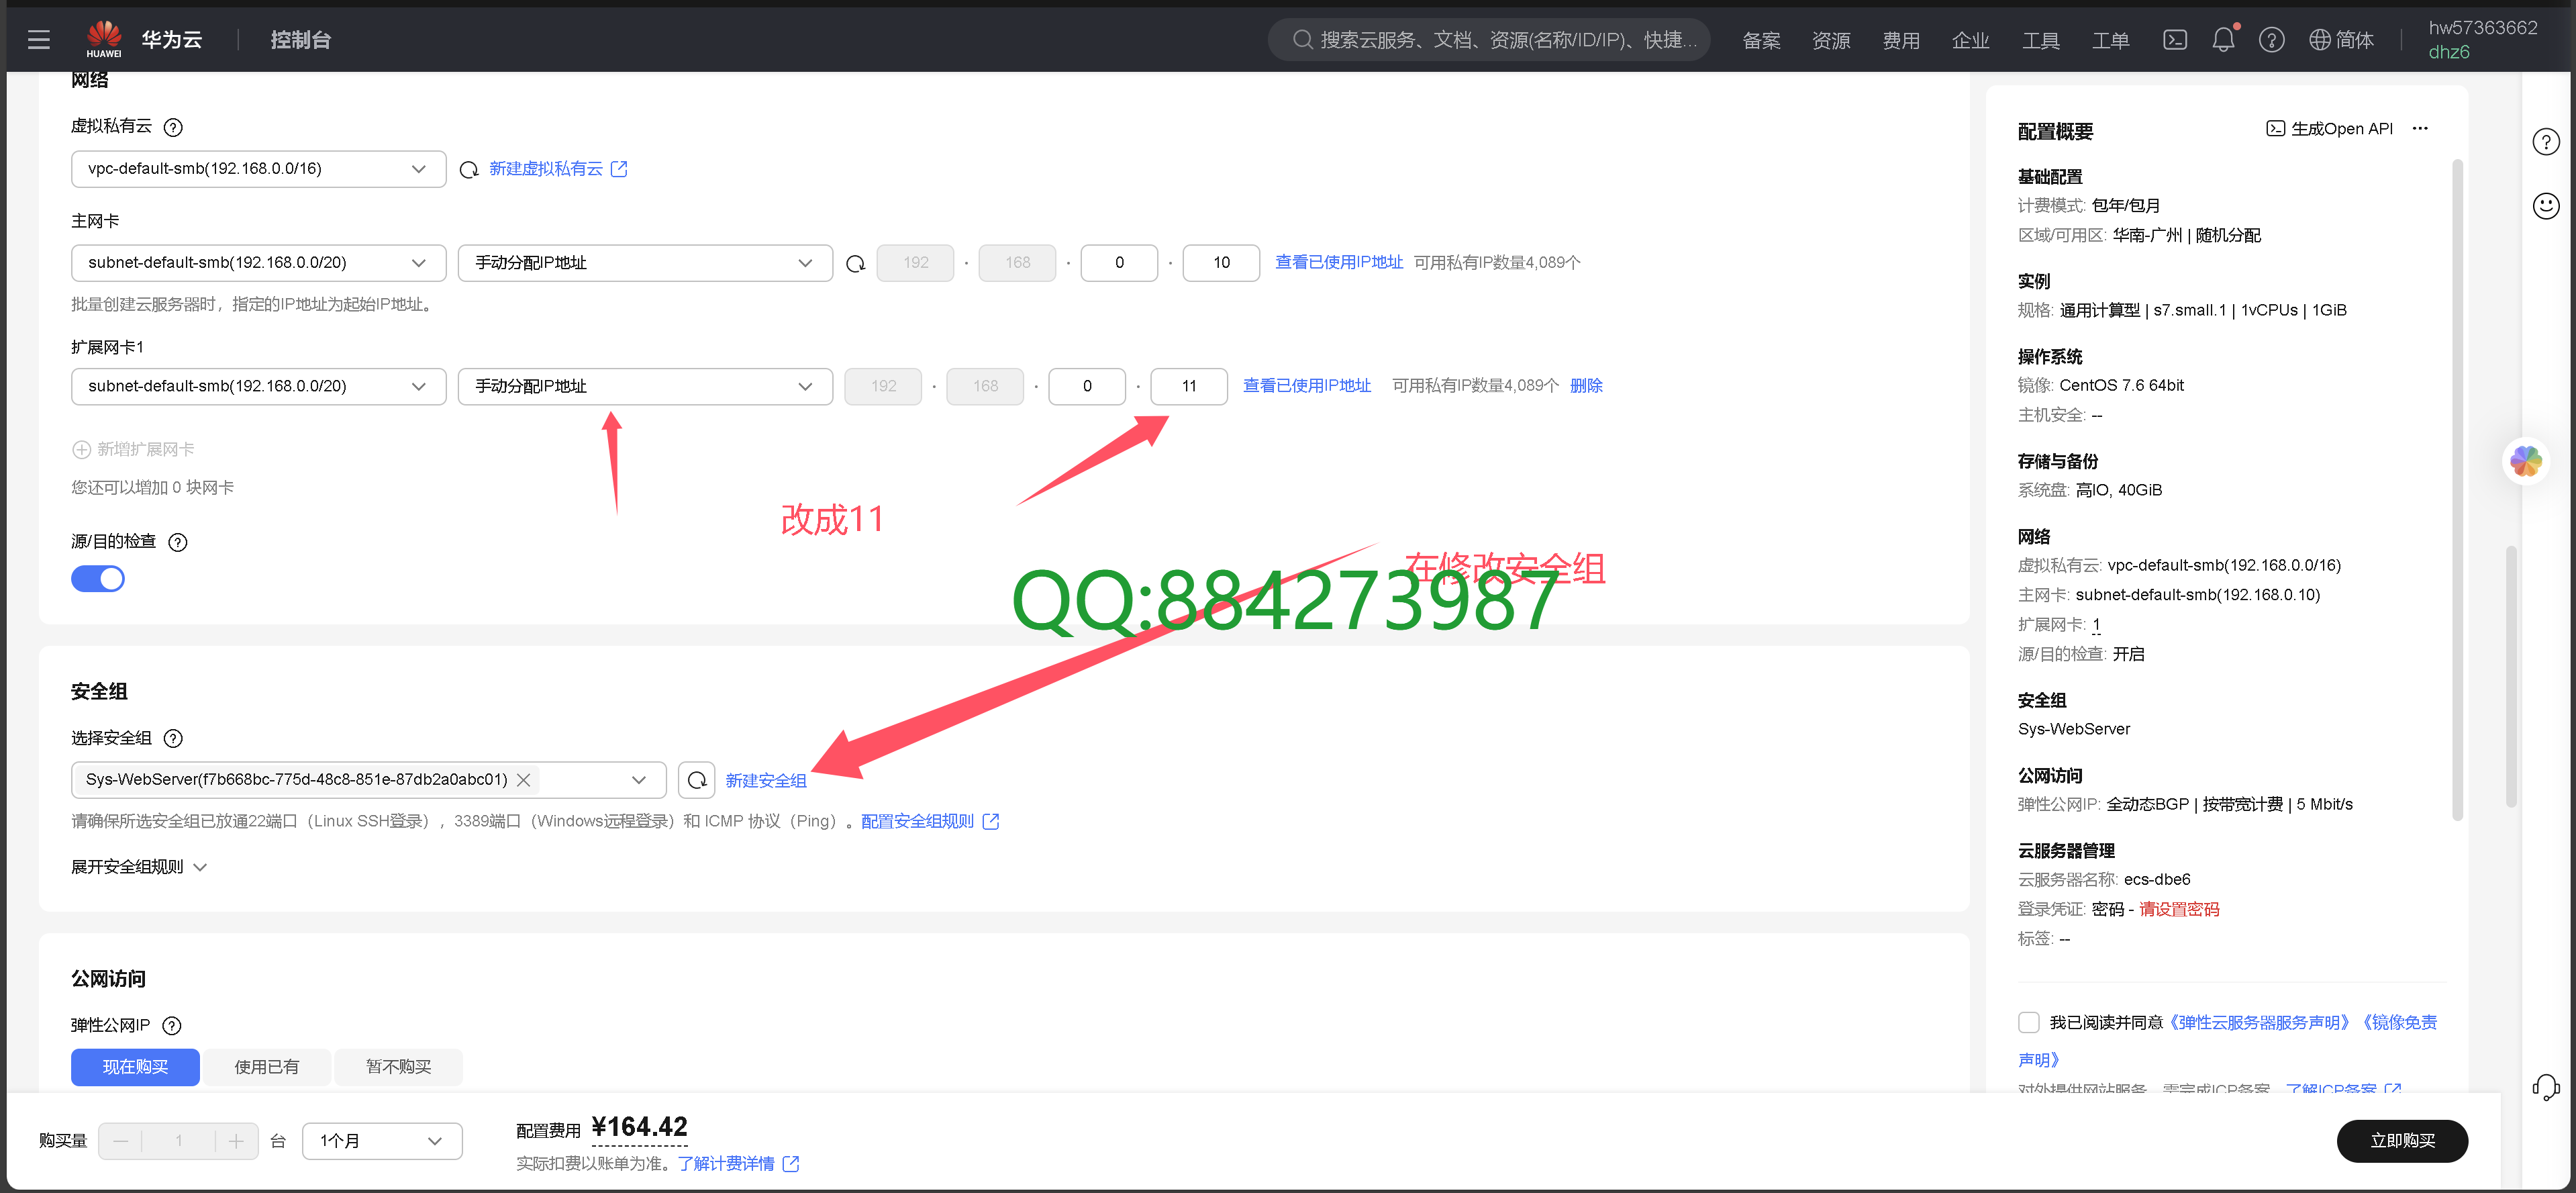Open the help question icon in top bar
Viewport: 2576px width, 1193px height.
pyautogui.click(x=2271, y=40)
